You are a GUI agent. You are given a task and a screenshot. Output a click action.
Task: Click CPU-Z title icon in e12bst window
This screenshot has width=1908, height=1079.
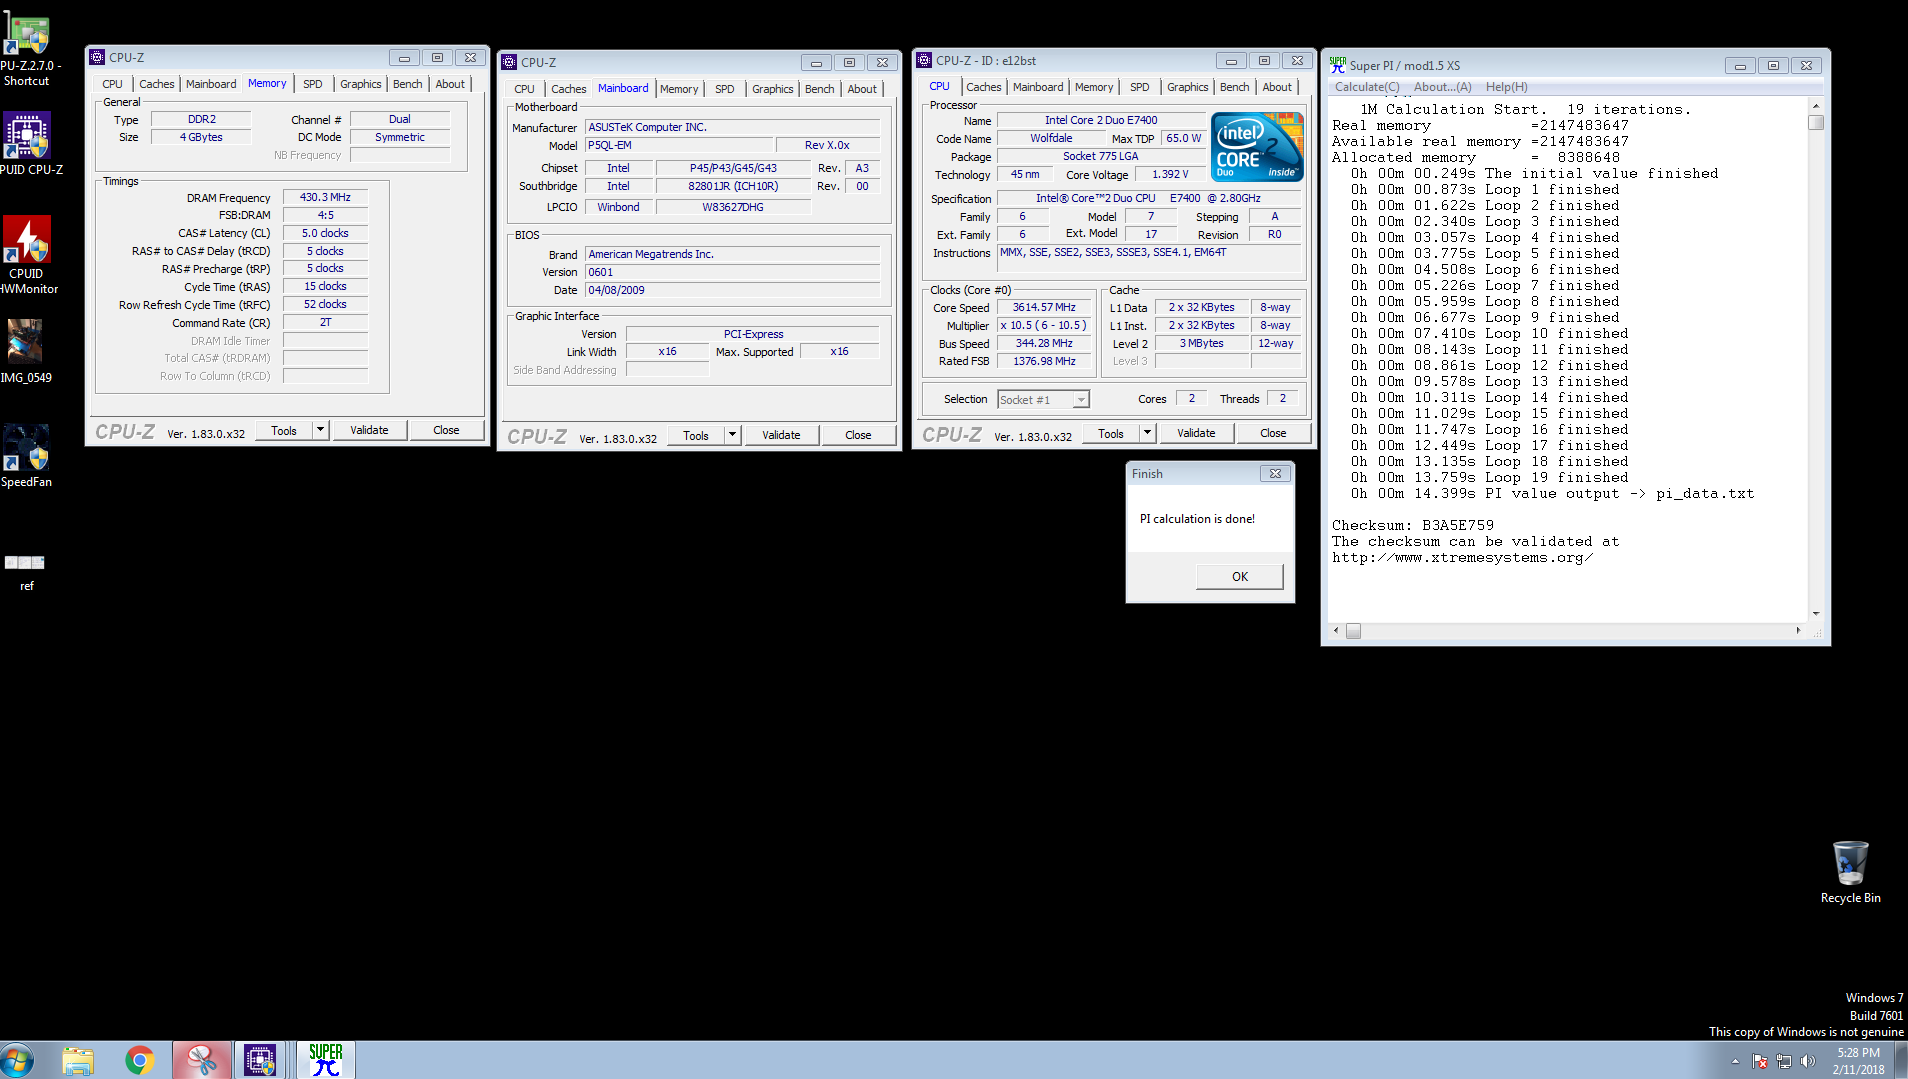tap(924, 60)
